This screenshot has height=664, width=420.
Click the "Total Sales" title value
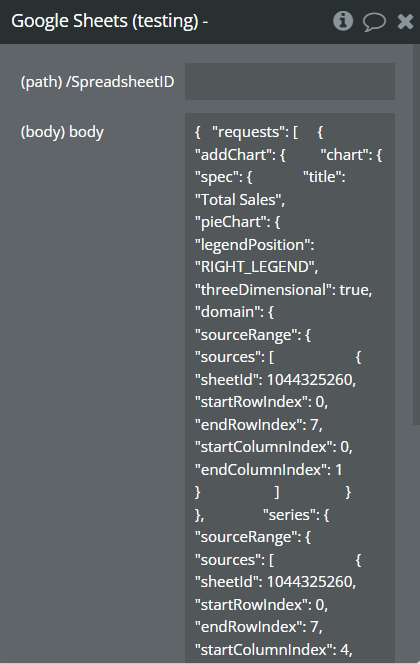click(x=240, y=200)
